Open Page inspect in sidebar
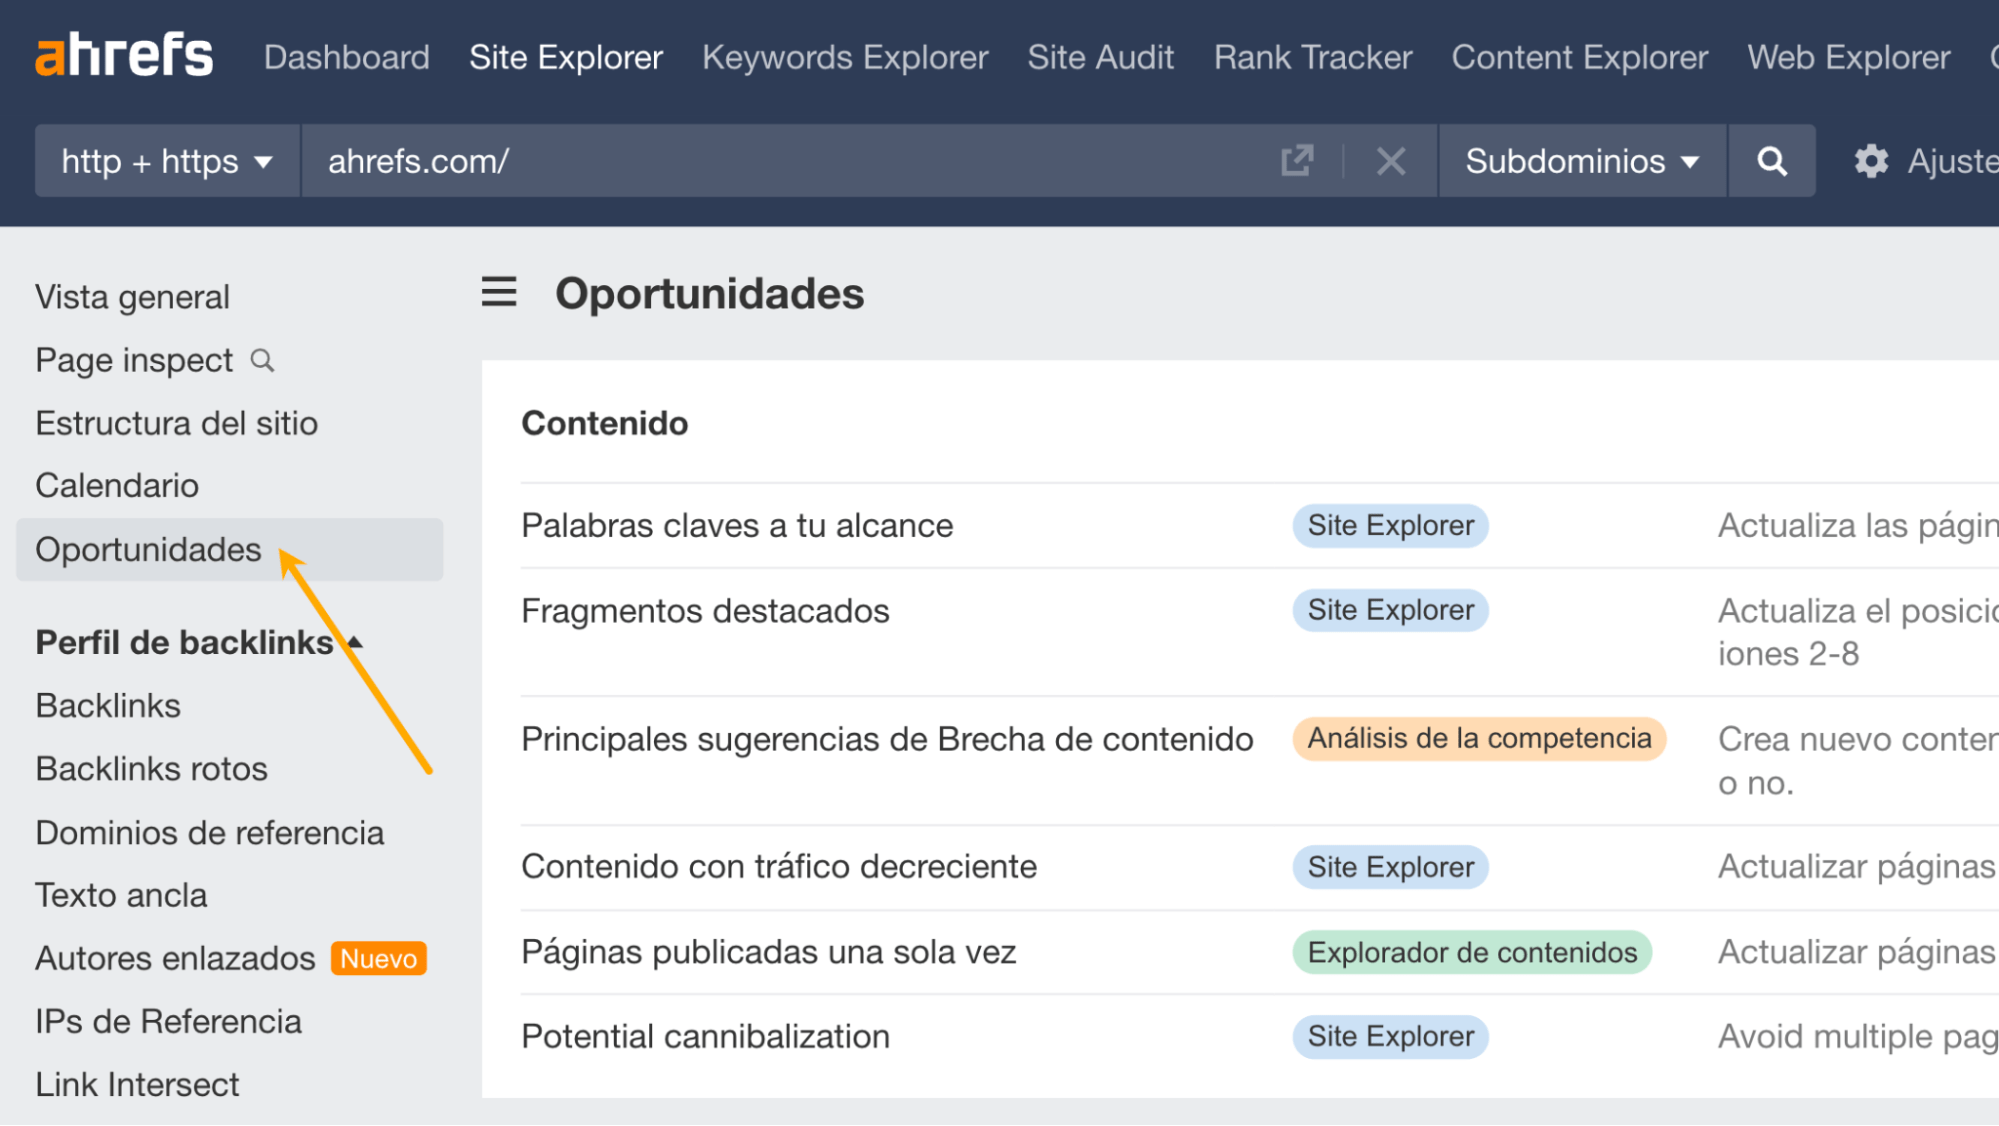 click(x=134, y=360)
